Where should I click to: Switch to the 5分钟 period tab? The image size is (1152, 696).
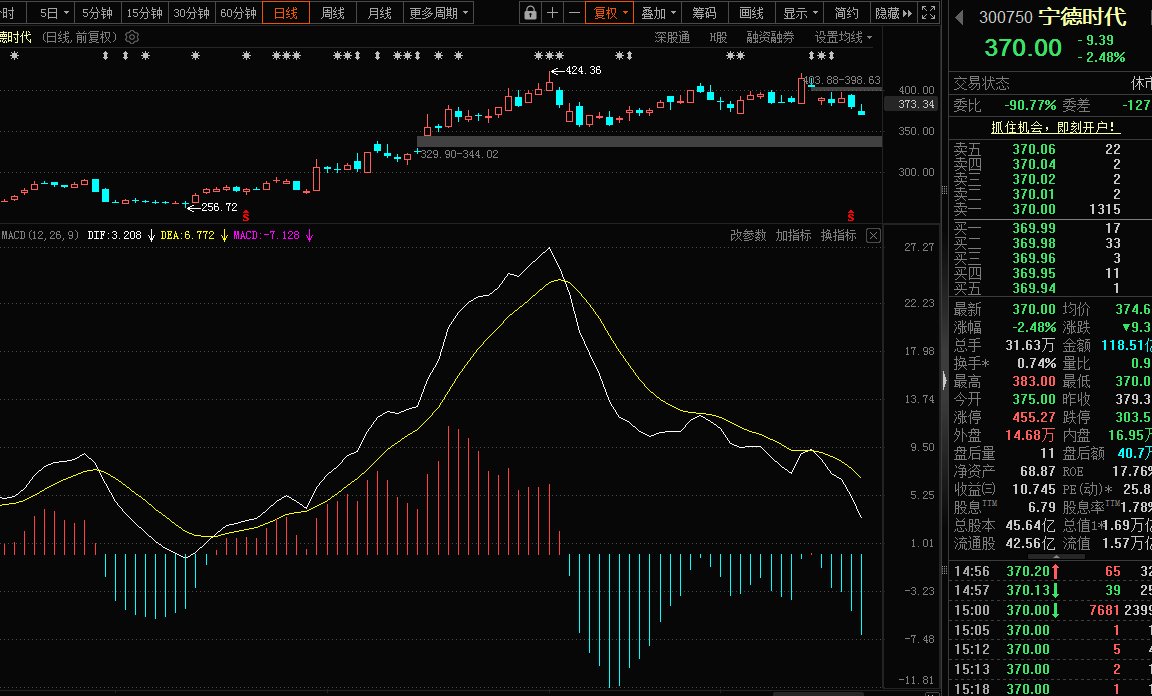[x=97, y=12]
